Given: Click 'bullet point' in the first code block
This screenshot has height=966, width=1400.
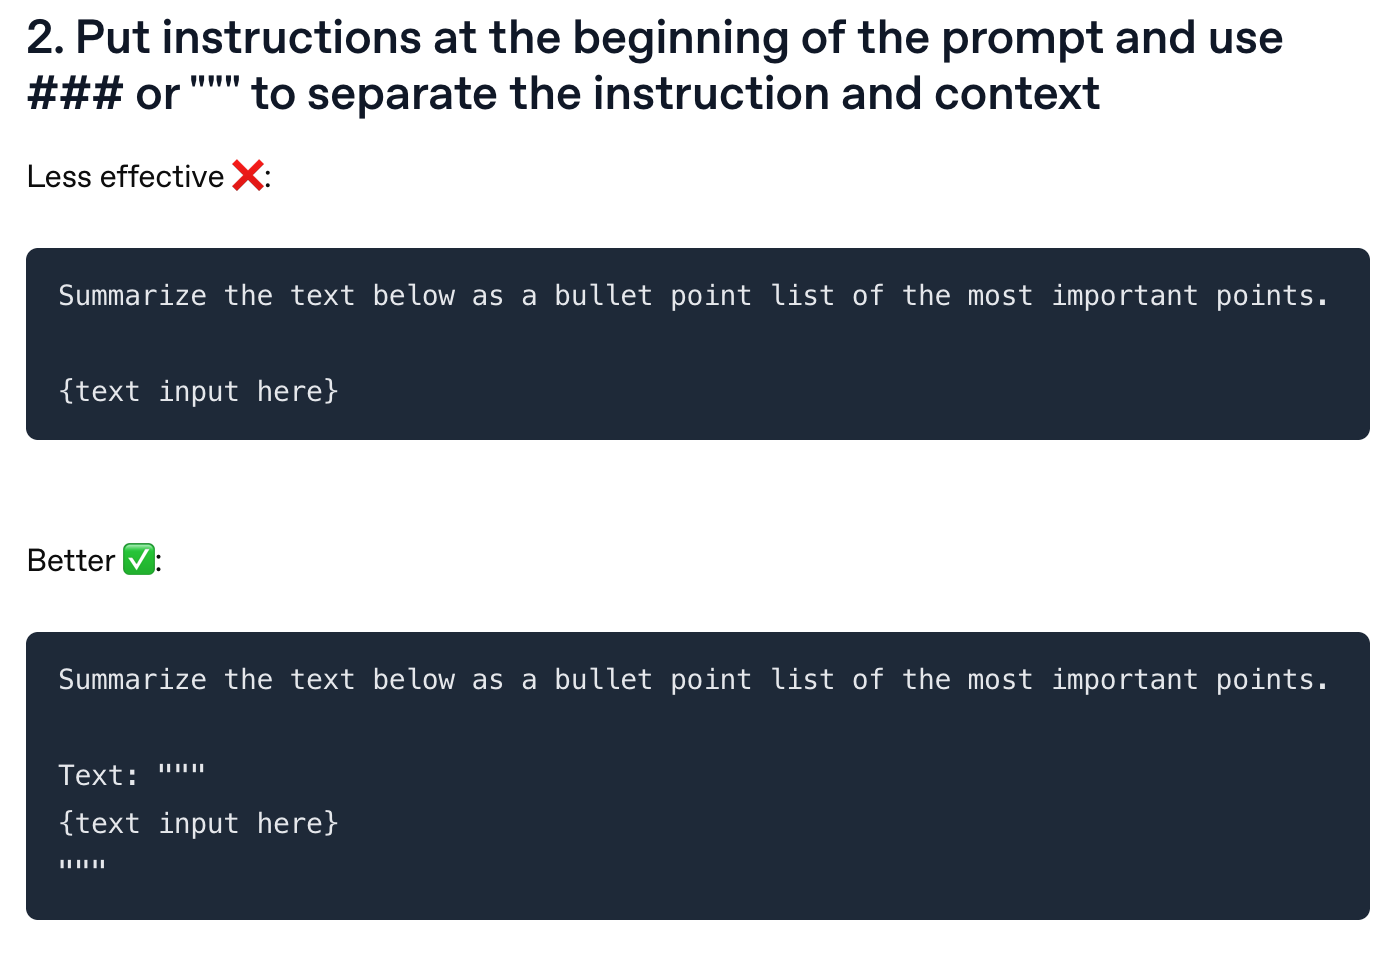Looking at the screenshot, I should [x=653, y=296].
